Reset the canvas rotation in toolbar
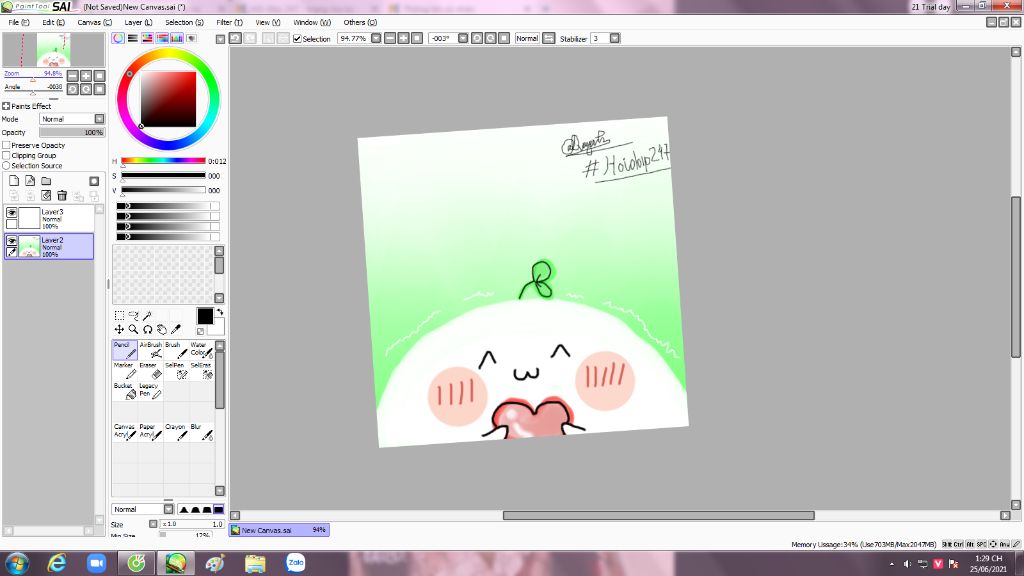 (504, 39)
